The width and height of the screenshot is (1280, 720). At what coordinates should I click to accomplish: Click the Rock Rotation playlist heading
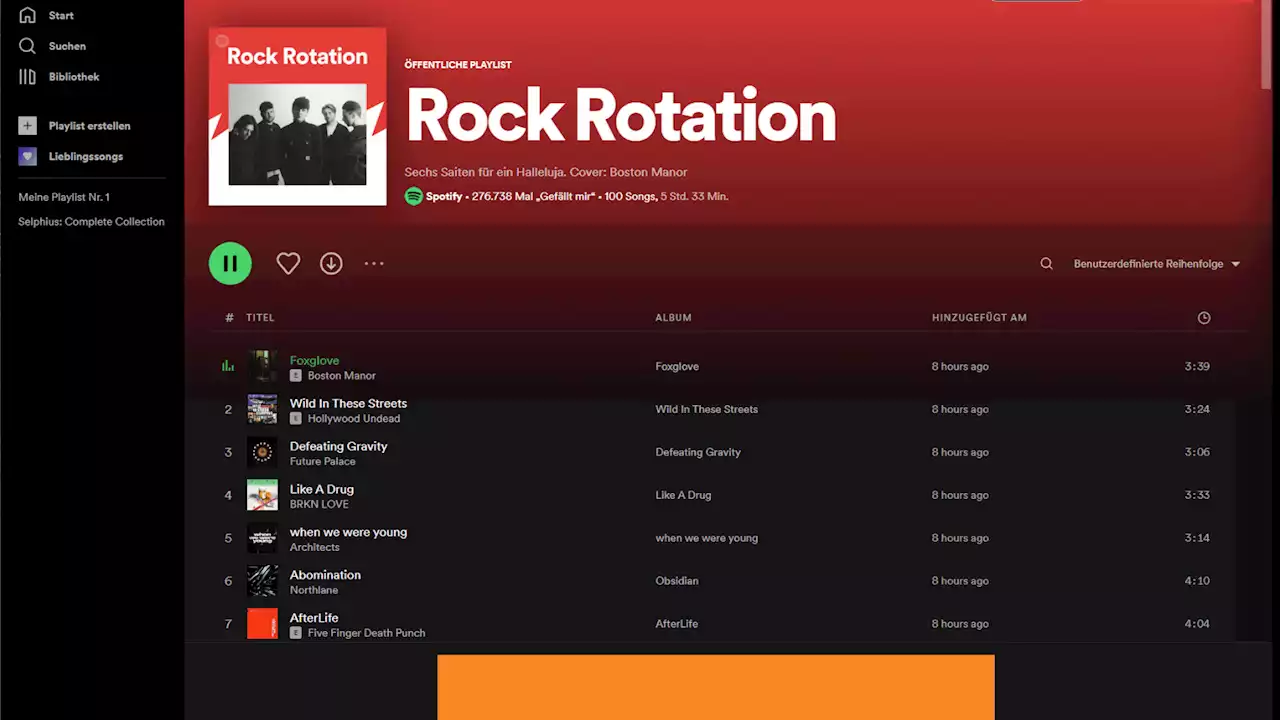(620, 116)
